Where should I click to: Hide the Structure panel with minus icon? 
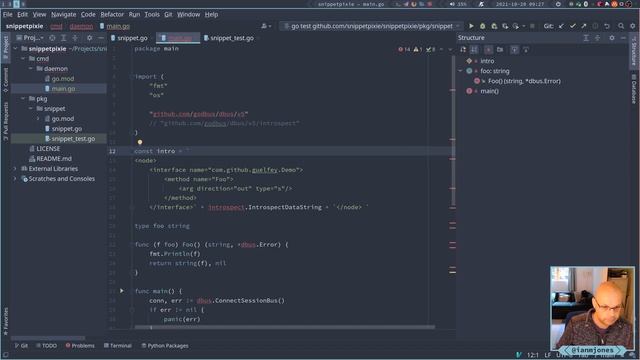pos(623,38)
